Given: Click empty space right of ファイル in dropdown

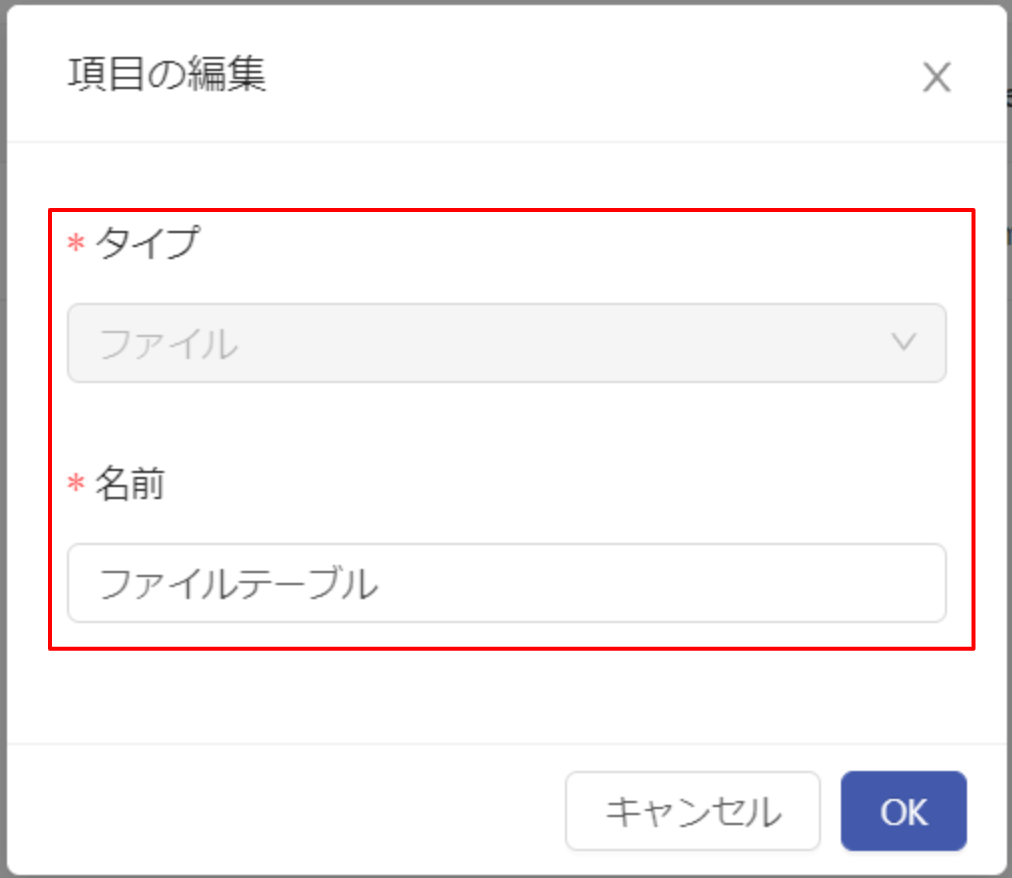Looking at the screenshot, I should coord(562,343).
